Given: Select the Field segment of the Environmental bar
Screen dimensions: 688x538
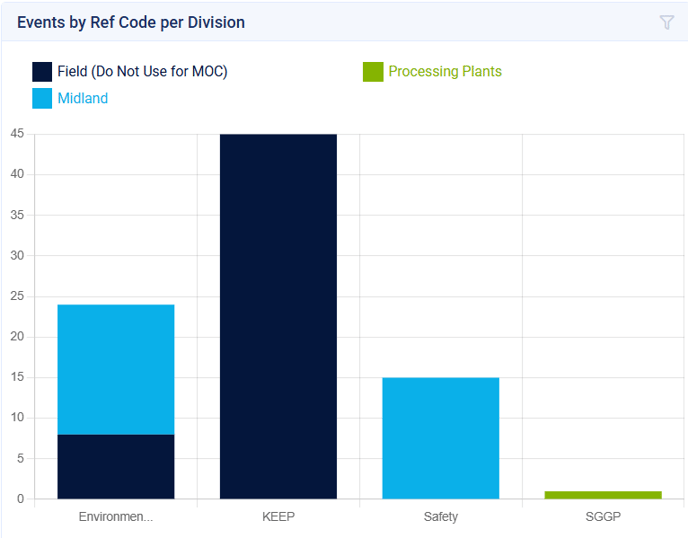Looking at the screenshot, I should click(x=116, y=466).
